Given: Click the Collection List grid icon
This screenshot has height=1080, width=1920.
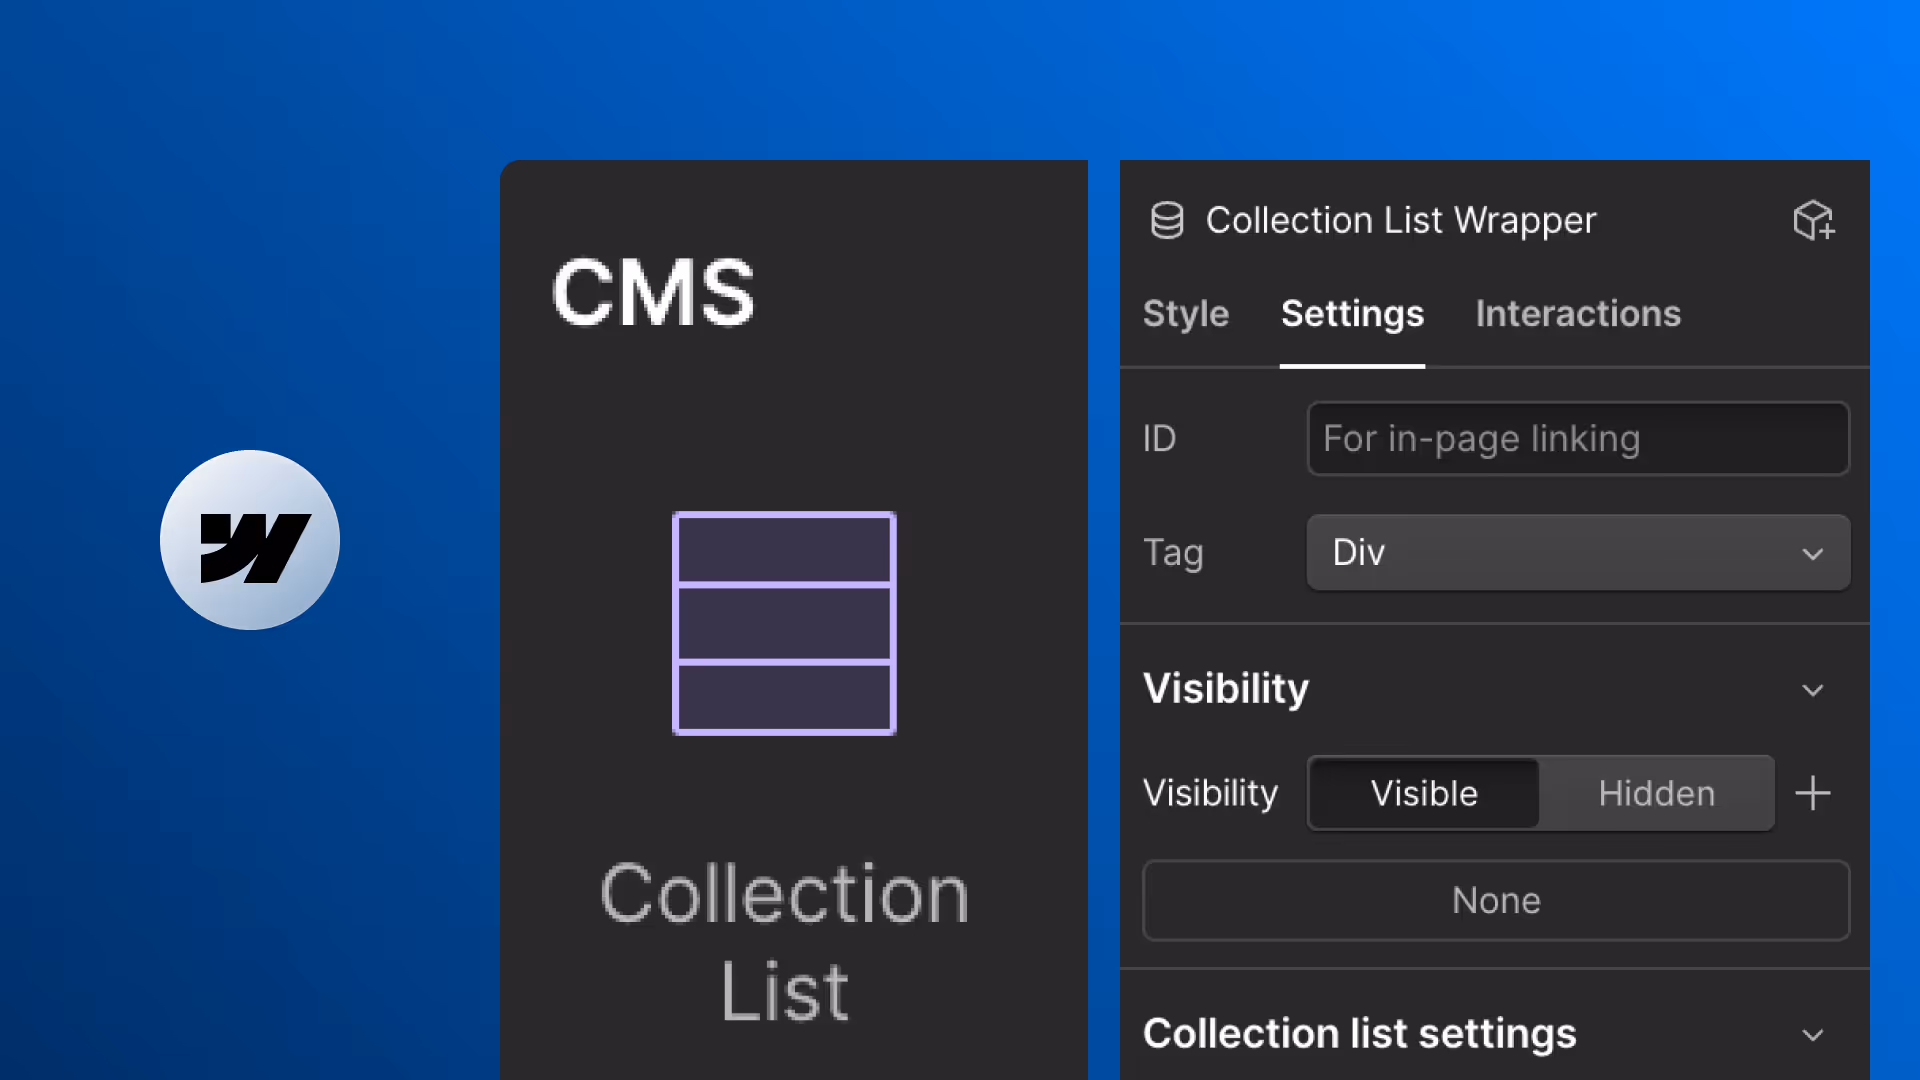Looking at the screenshot, I should [x=784, y=623].
